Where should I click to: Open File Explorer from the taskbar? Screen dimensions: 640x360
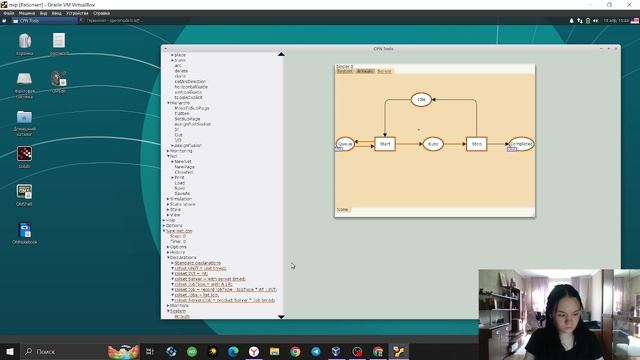pos(274,351)
